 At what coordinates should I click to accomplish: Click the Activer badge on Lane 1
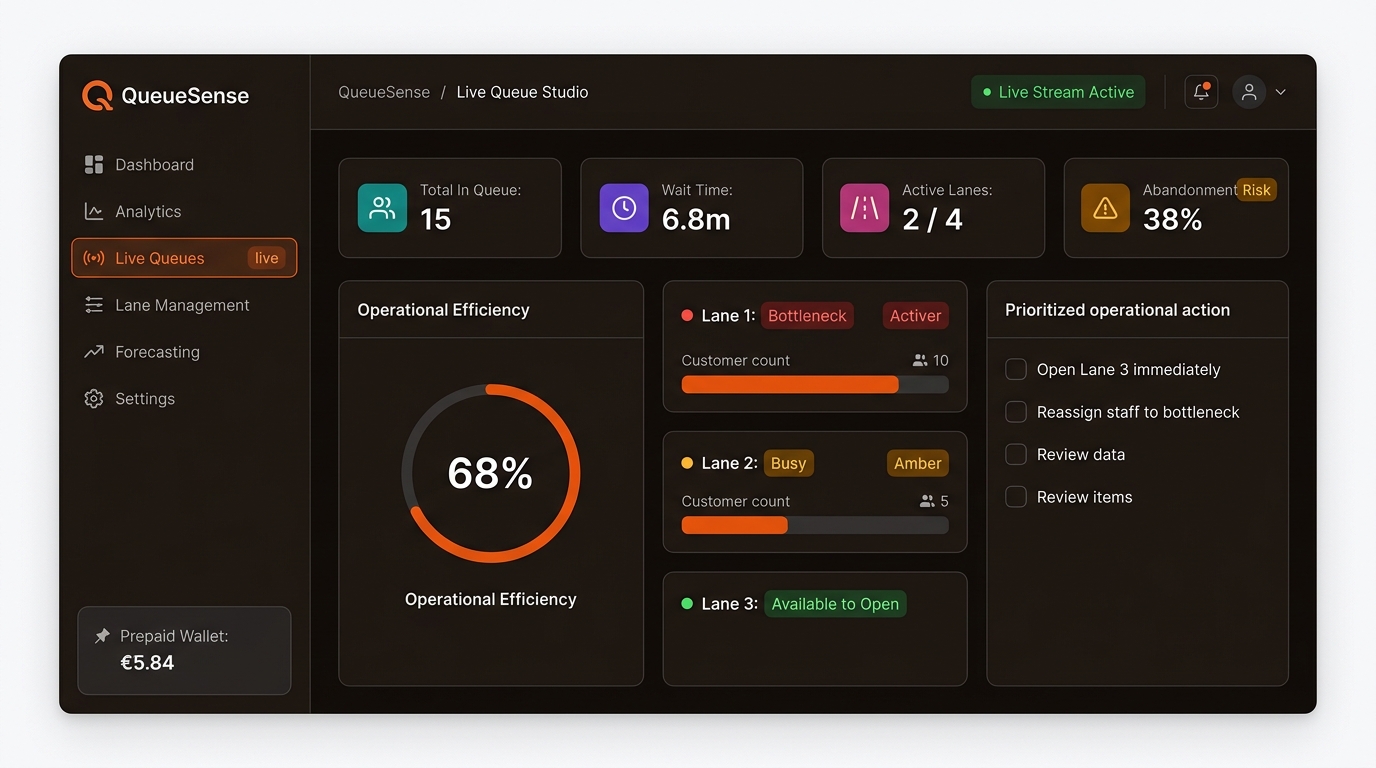(915, 315)
